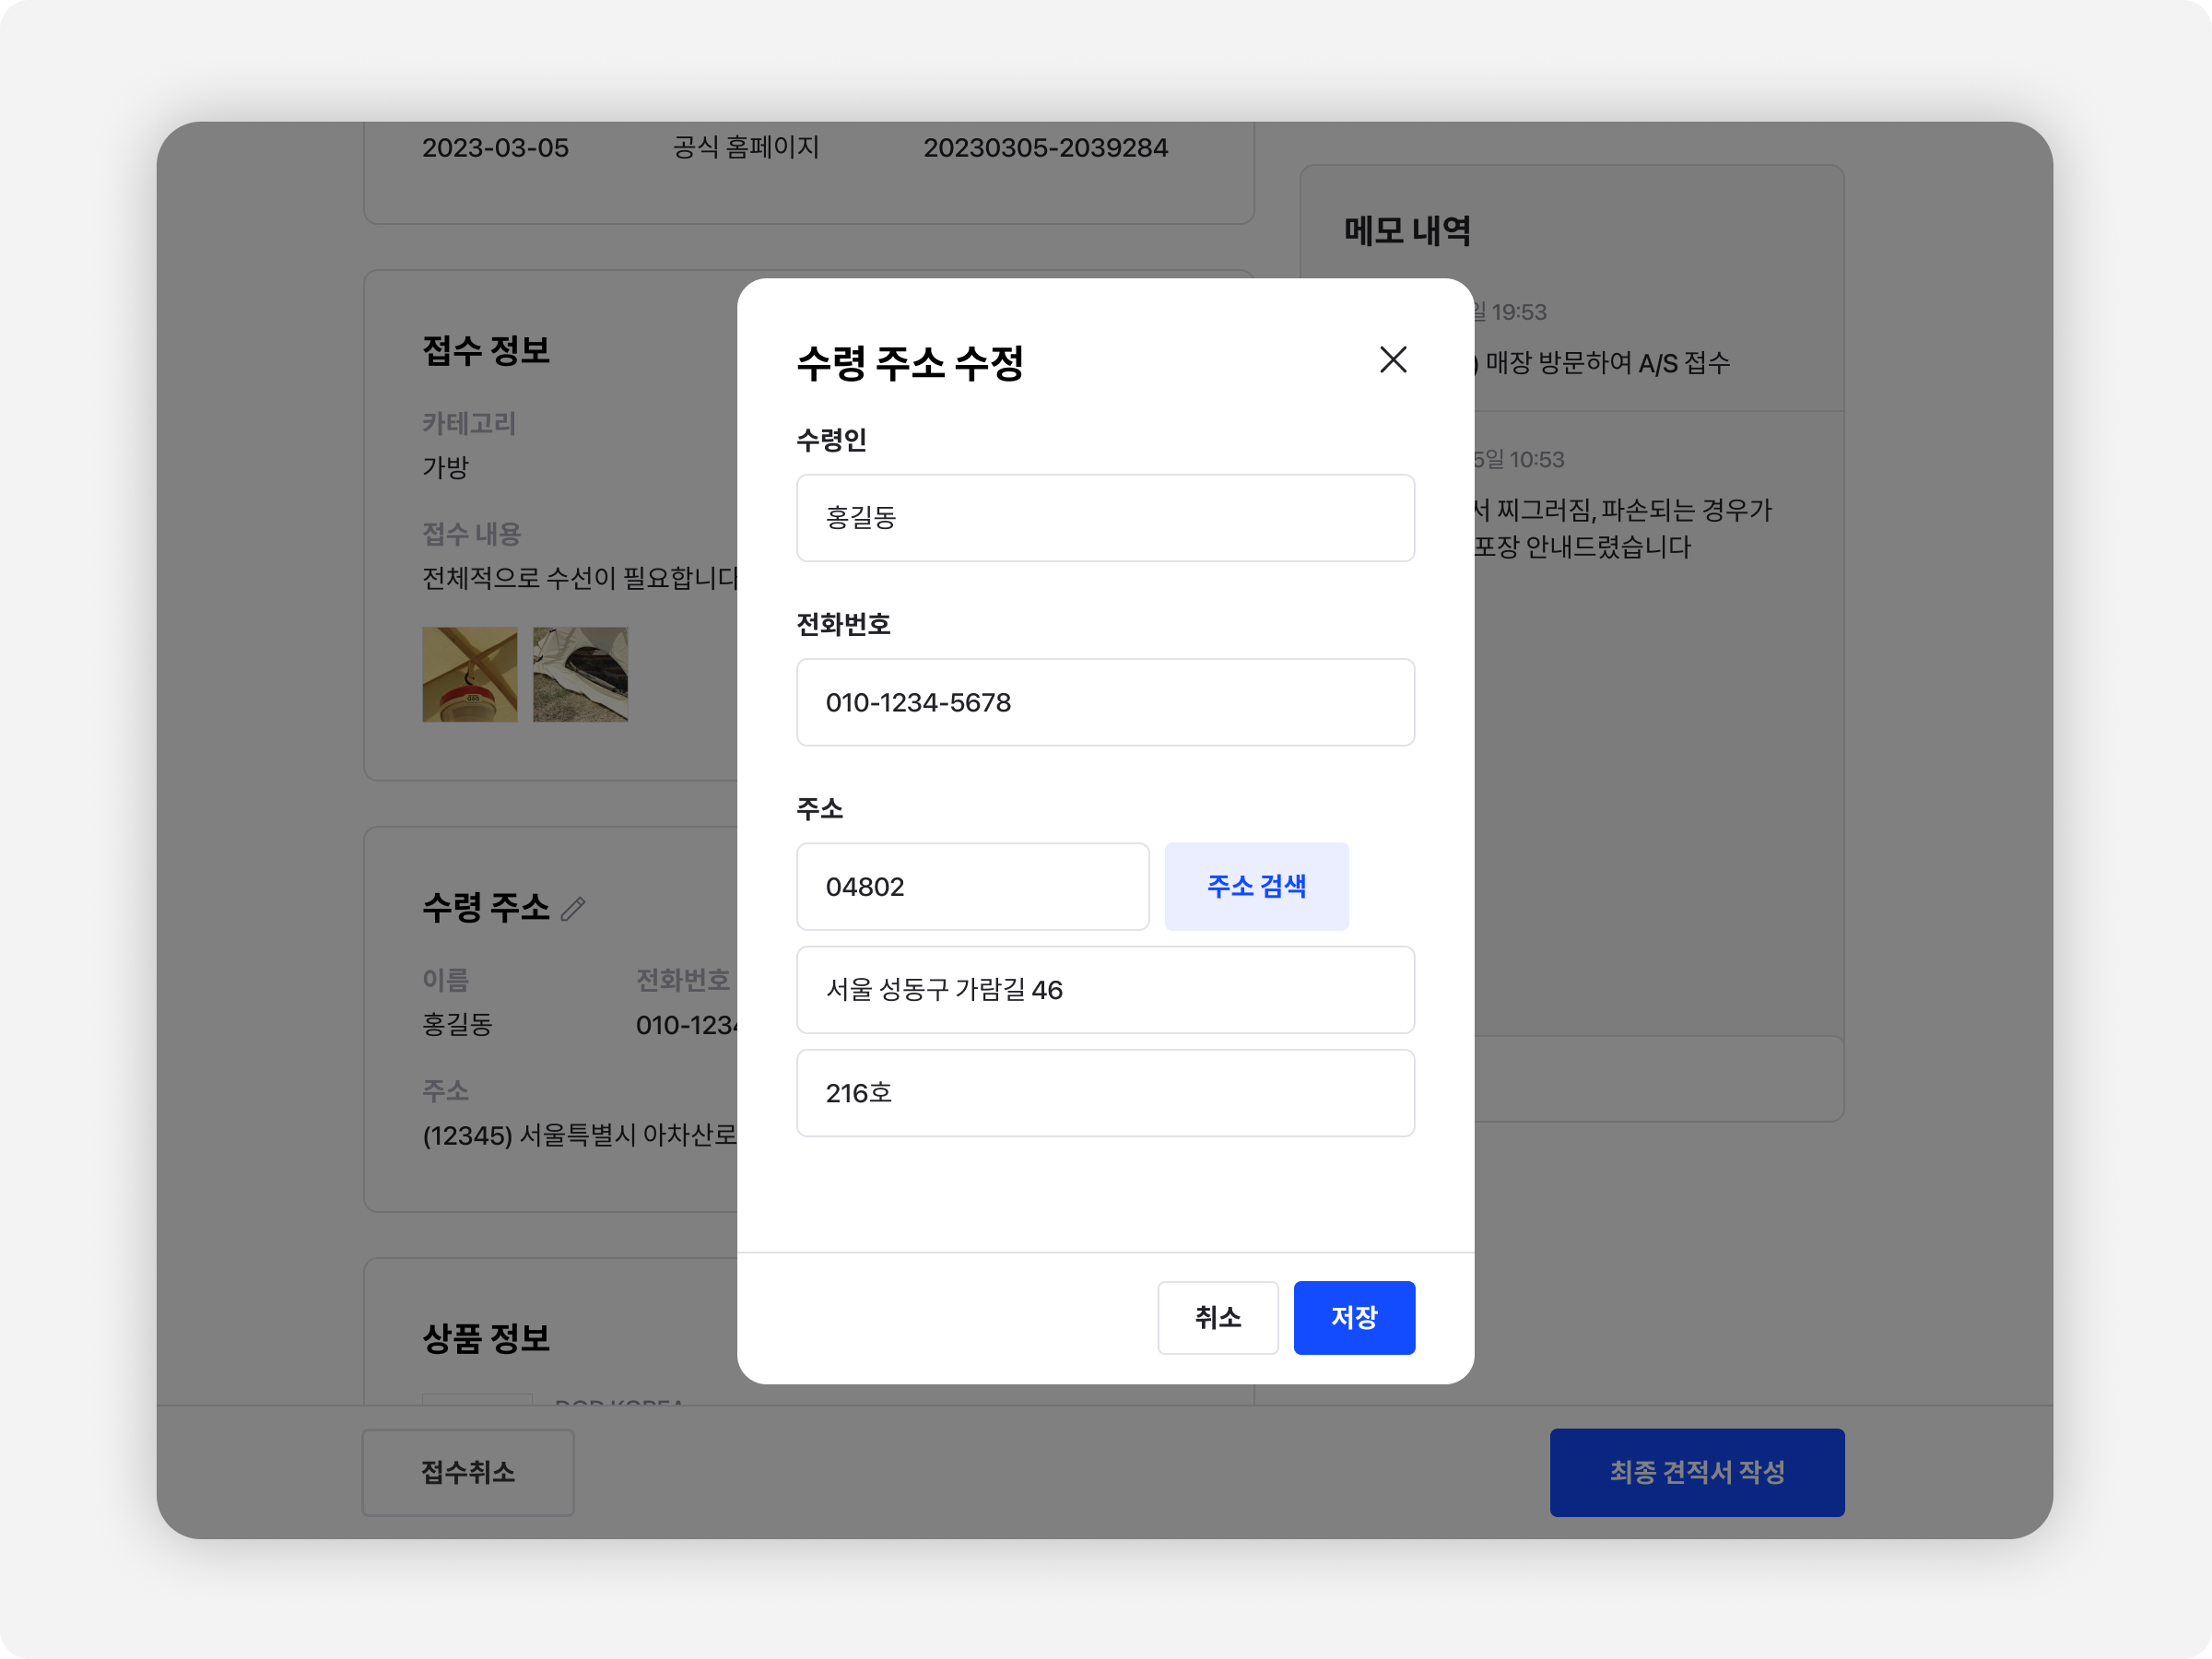2212x1659 pixels.
Task: Focus the 수령인 field containing 홍길동
Action: coord(1105,518)
